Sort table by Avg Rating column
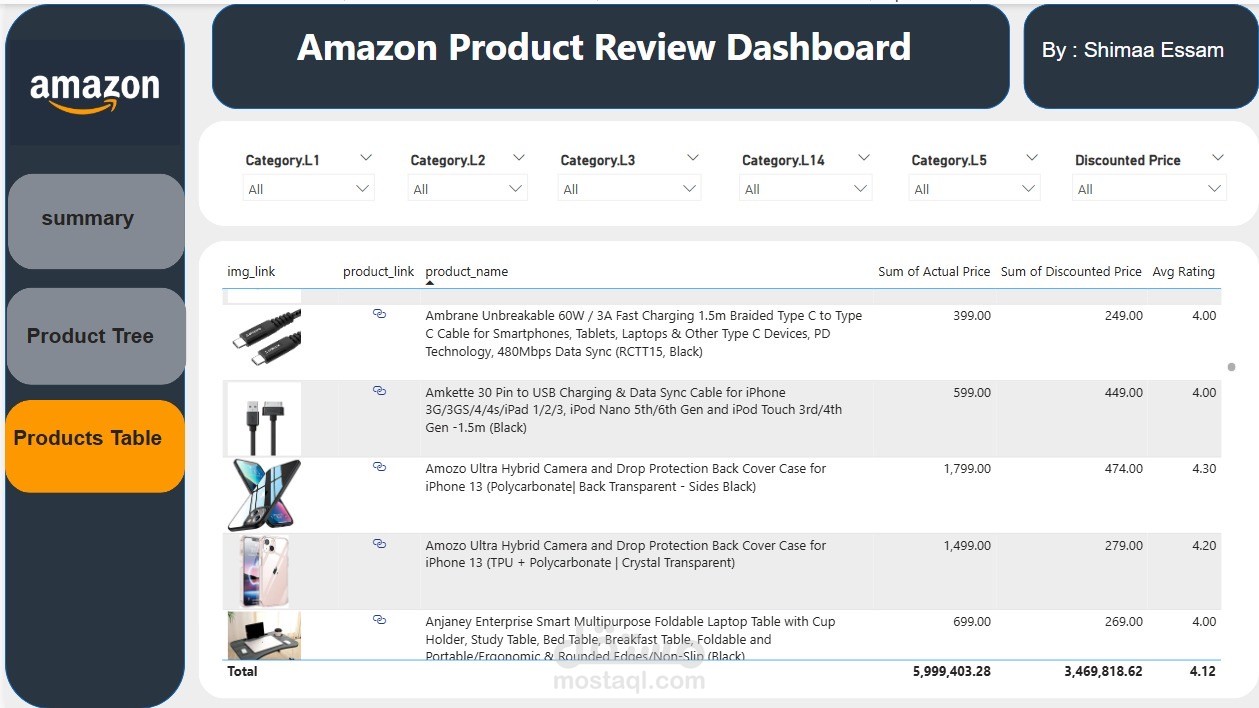The width and height of the screenshot is (1259, 708). click(x=1182, y=271)
